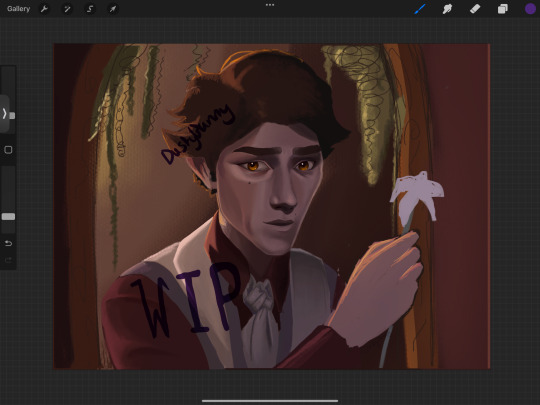
Task: Click the brush size slider handle
Action: [x=12, y=115]
